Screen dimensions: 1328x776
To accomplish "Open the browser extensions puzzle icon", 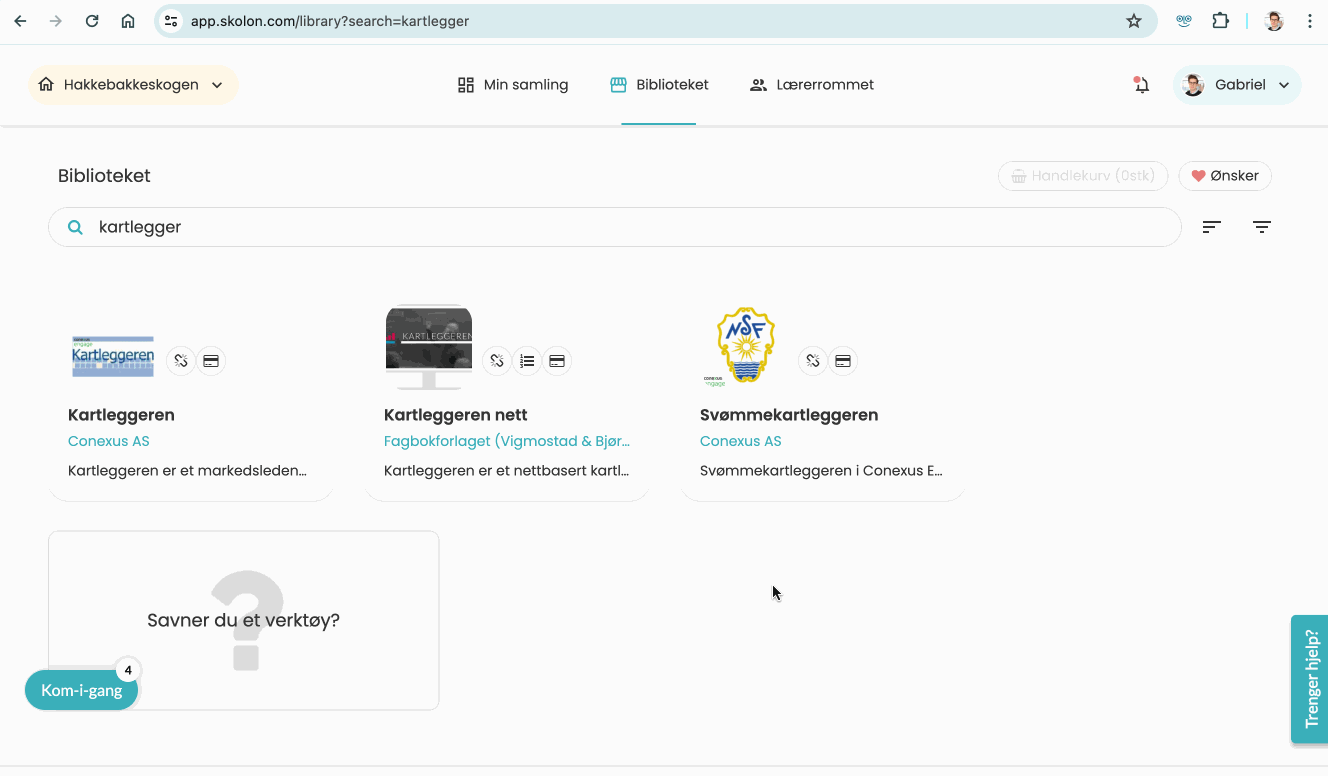I will [1220, 21].
